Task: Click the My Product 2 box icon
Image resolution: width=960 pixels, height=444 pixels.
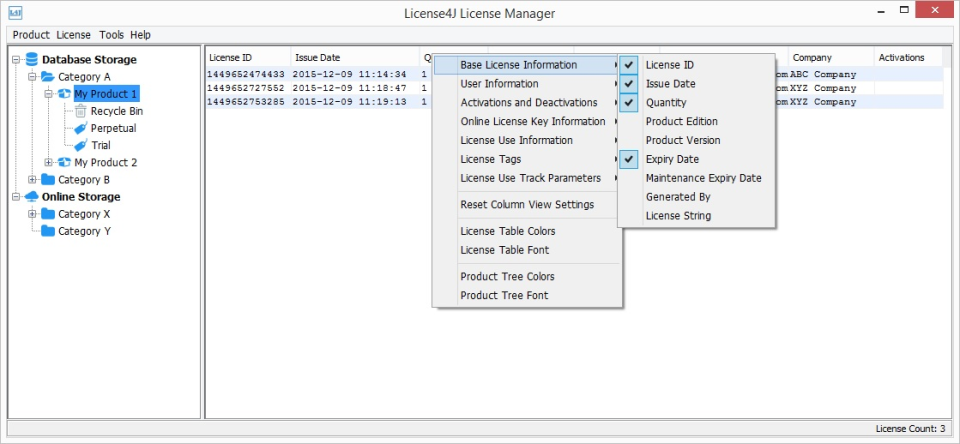Action: tap(64, 162)
